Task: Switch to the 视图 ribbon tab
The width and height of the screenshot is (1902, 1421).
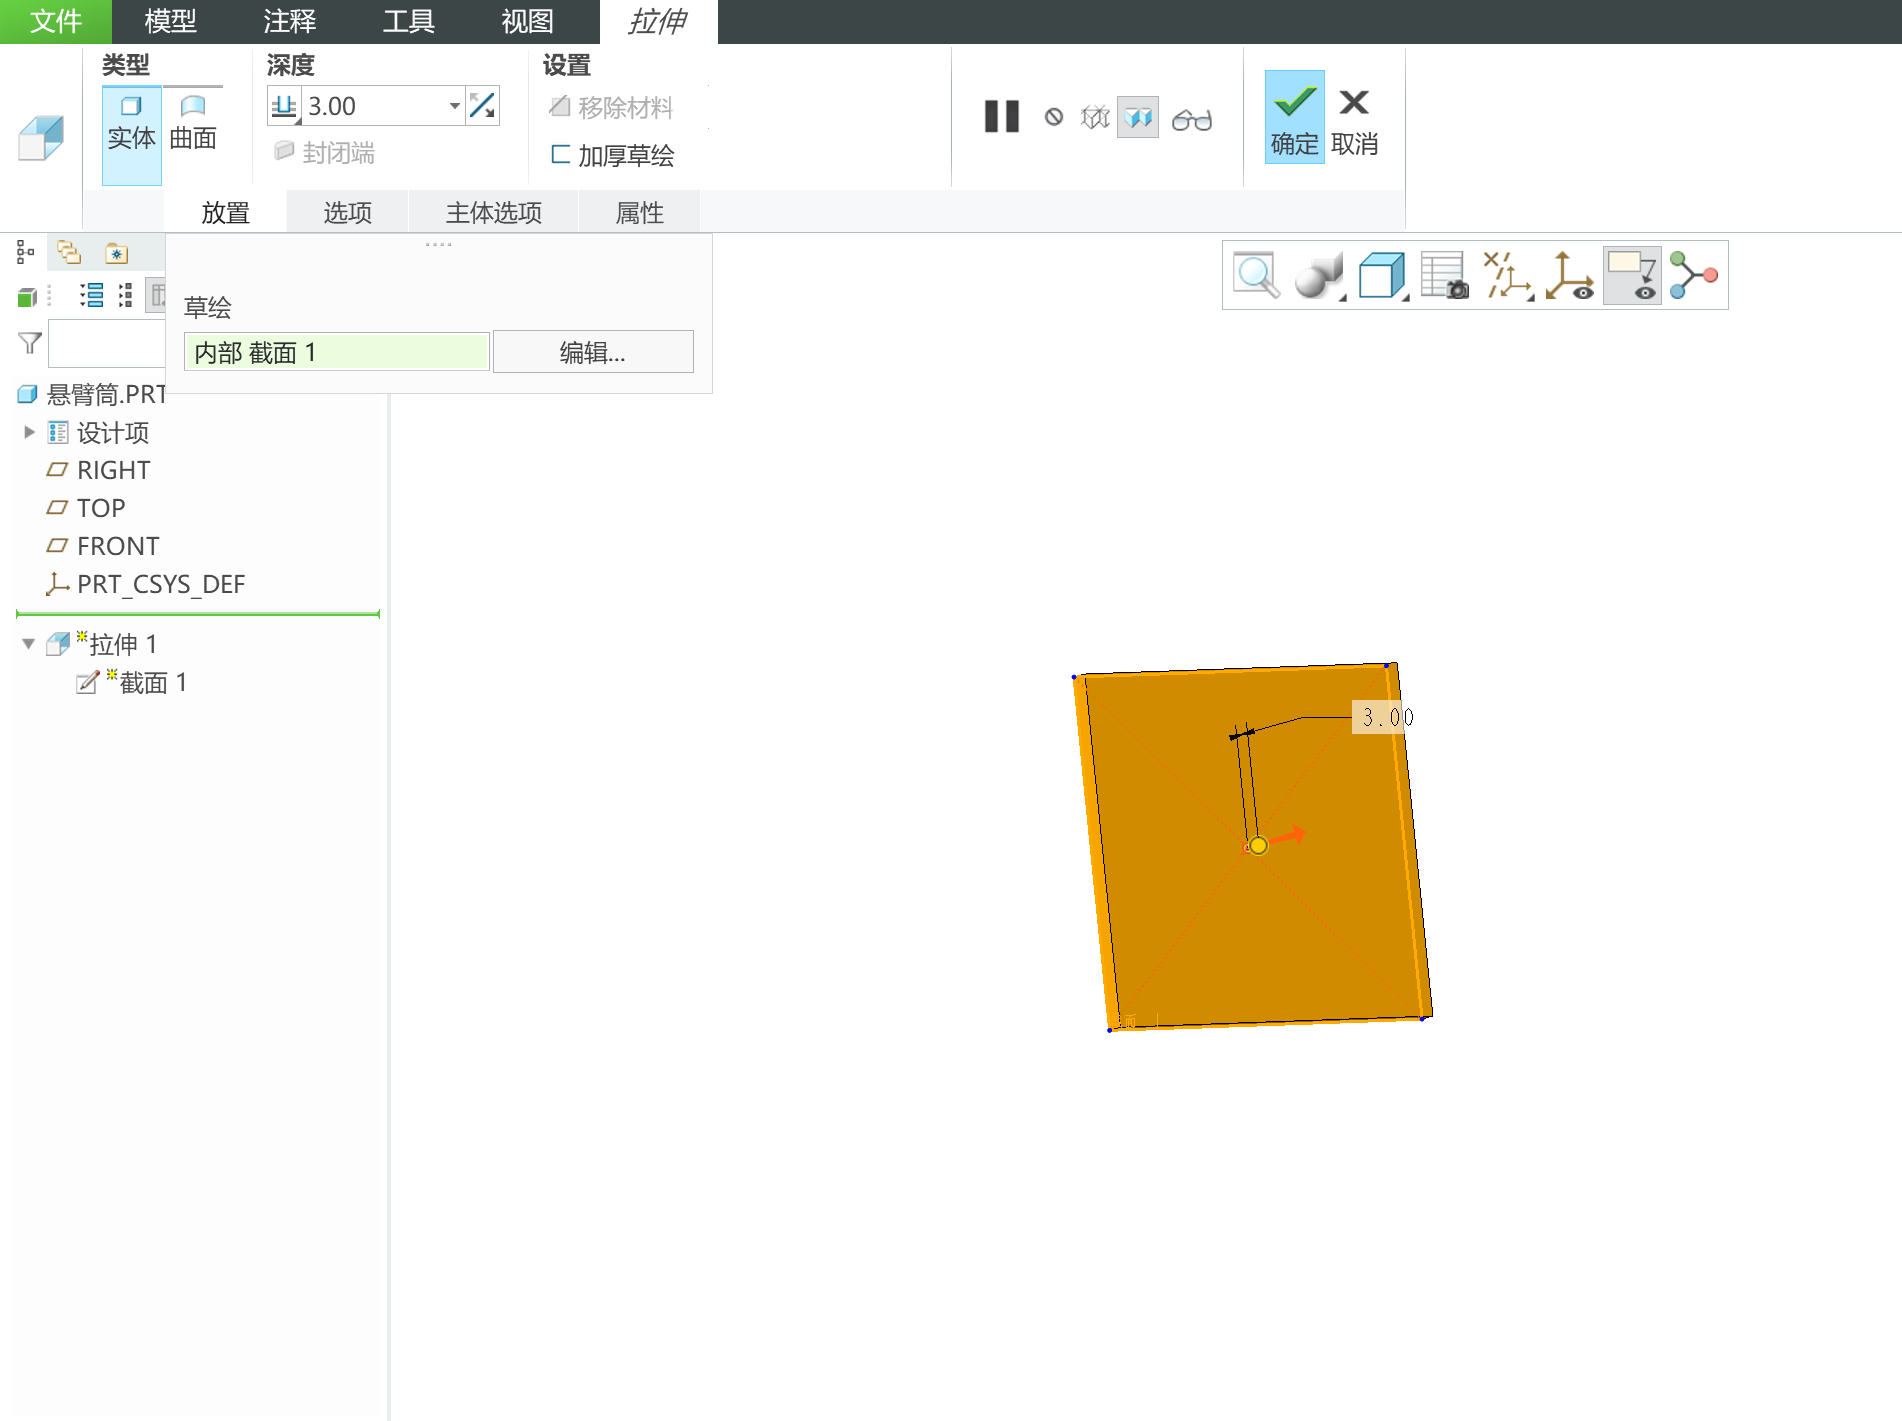Action: 527,21
